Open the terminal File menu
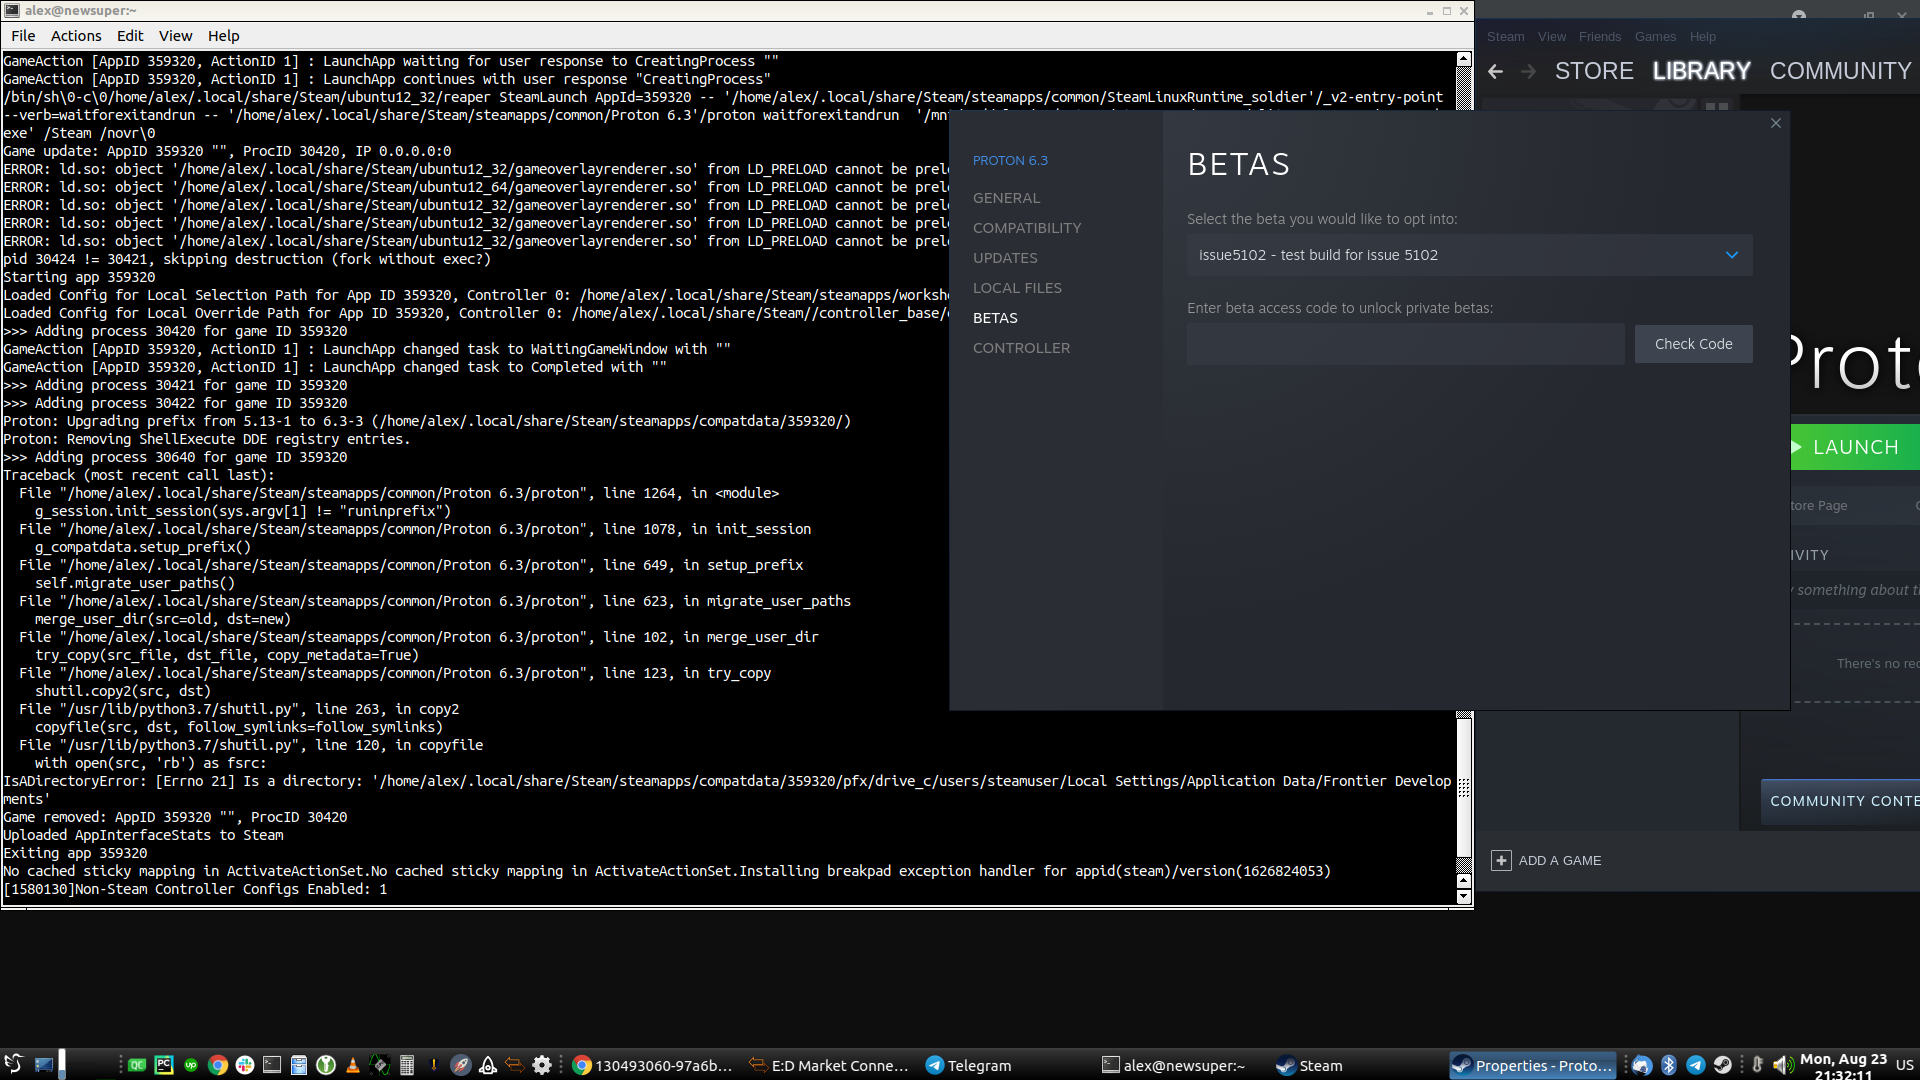 [x=23, y=36]
